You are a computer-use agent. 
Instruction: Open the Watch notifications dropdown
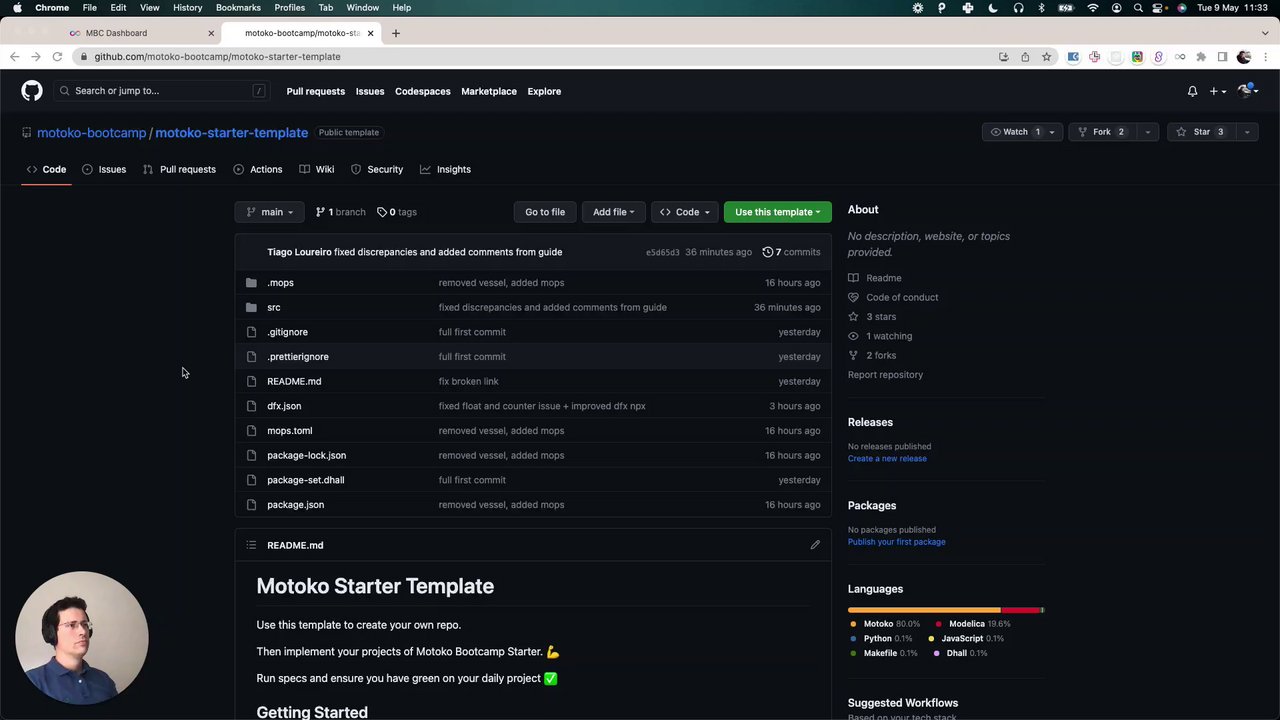coord(1022,132)
